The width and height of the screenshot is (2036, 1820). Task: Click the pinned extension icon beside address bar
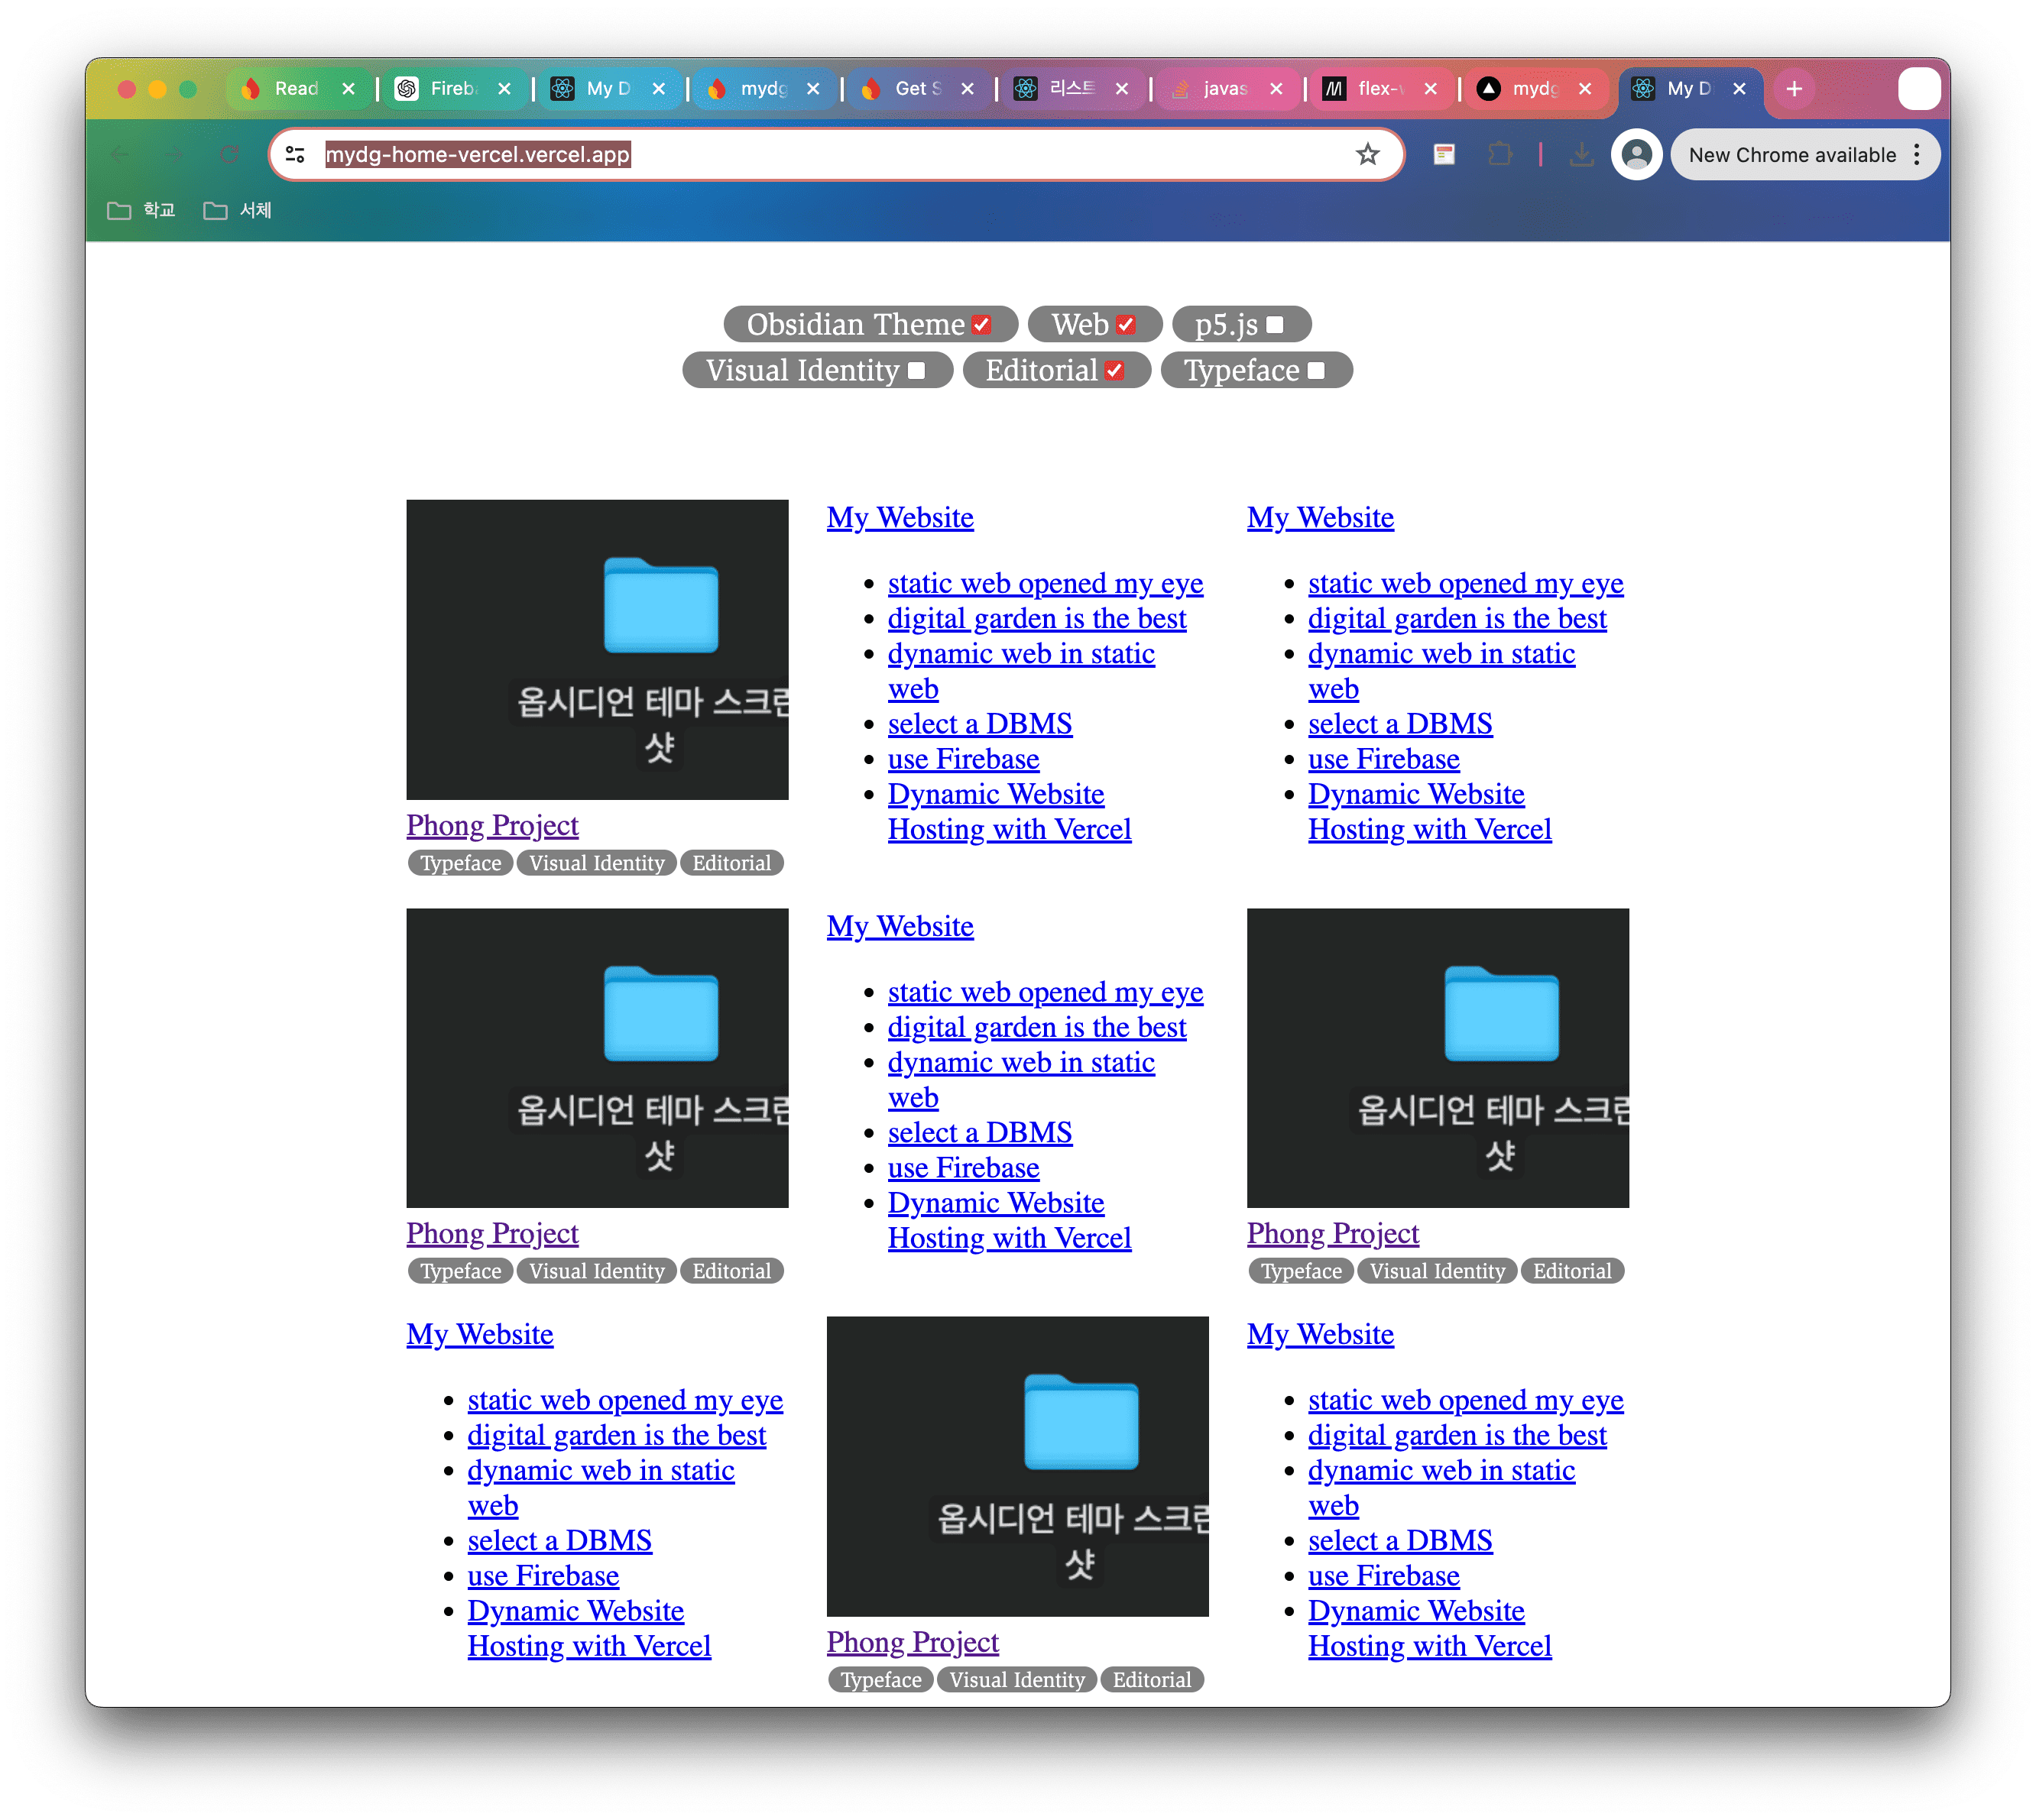coord(1444,154)
